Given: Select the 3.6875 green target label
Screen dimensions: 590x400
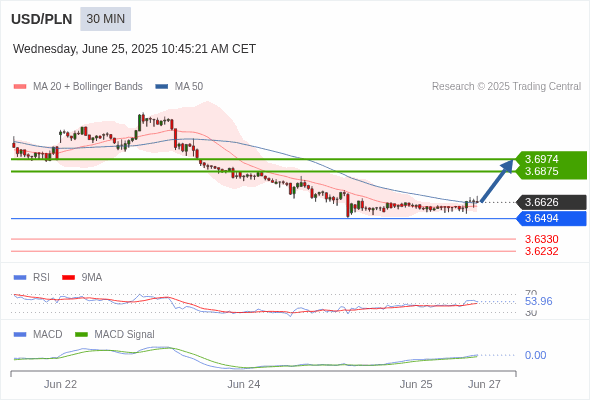Looking at the screenshot, I should (x=542, y=171).
